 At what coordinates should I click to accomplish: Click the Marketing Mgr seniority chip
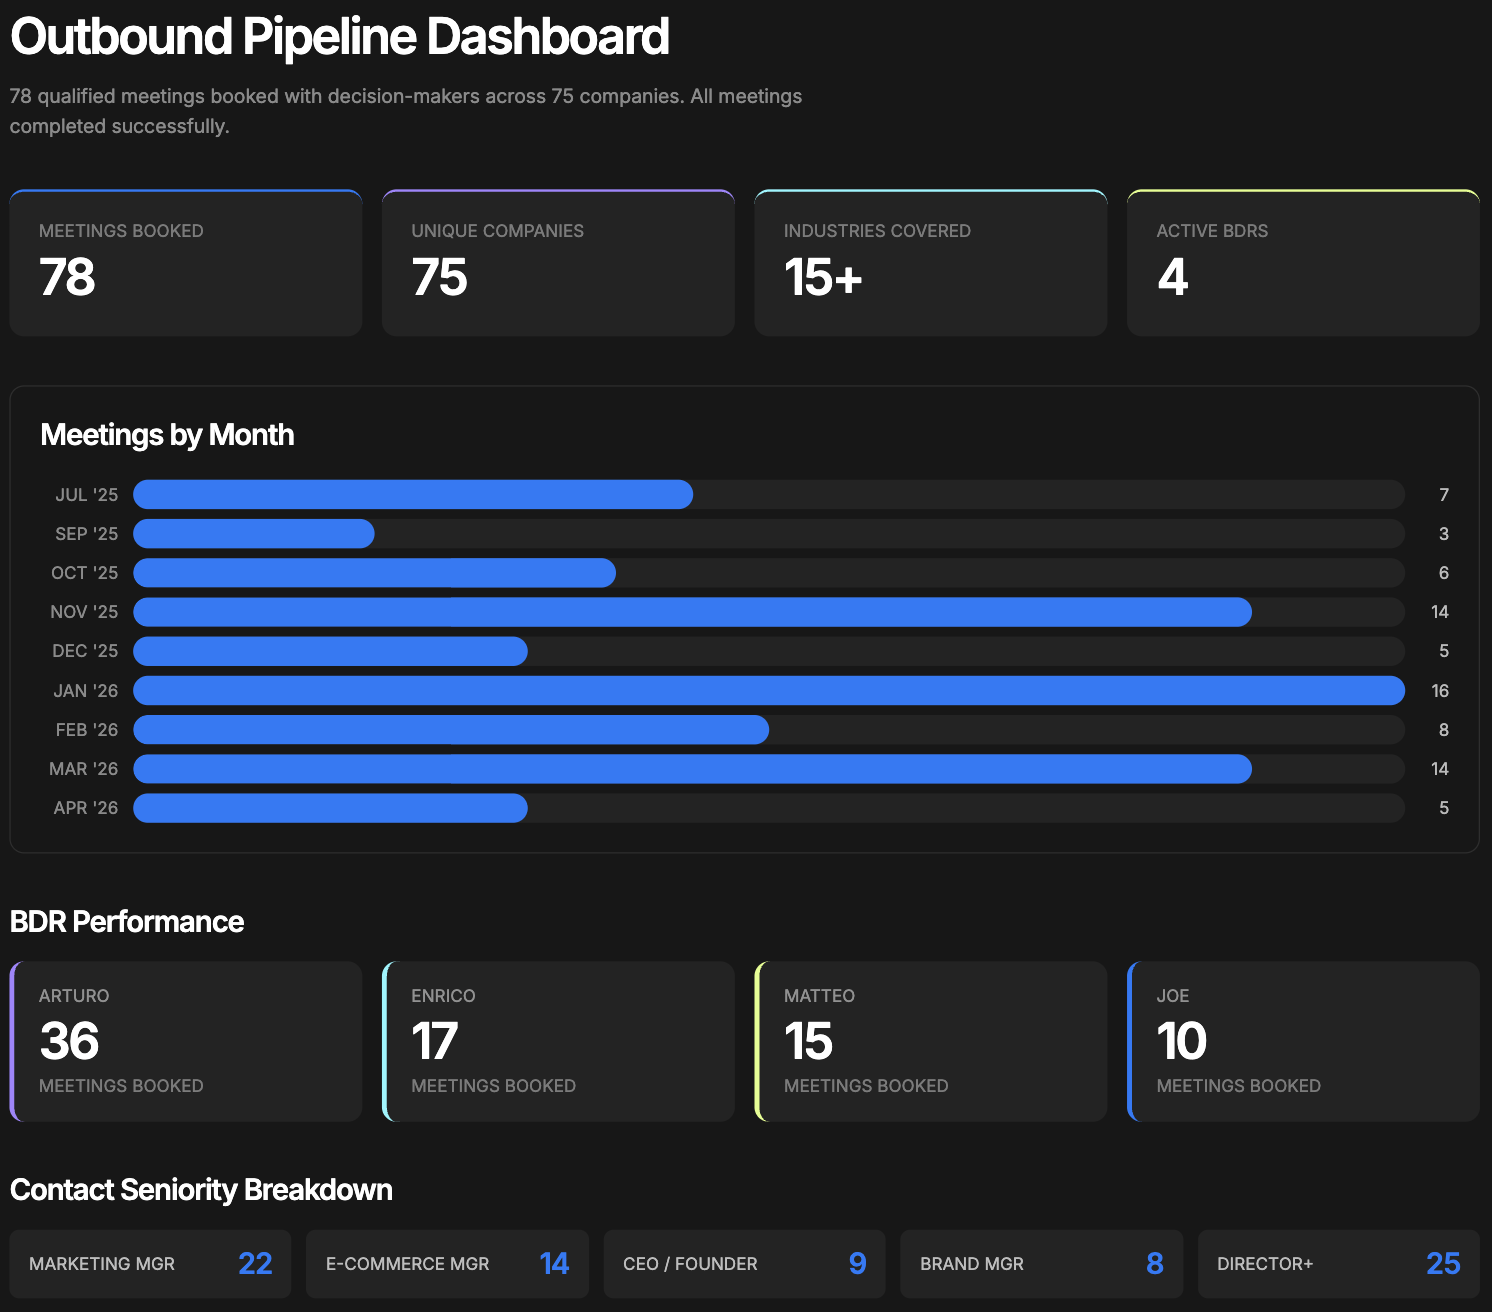(149, 1263)
